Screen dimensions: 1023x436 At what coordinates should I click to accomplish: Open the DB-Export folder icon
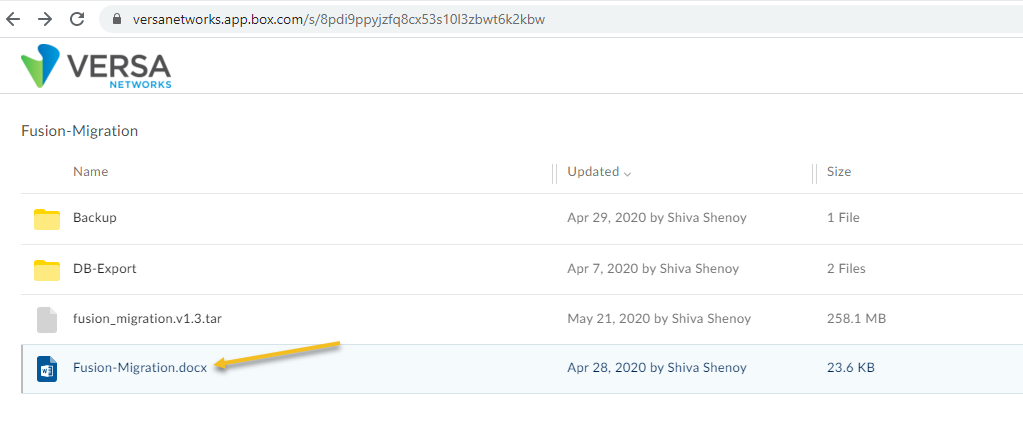(x=47, y=270)
